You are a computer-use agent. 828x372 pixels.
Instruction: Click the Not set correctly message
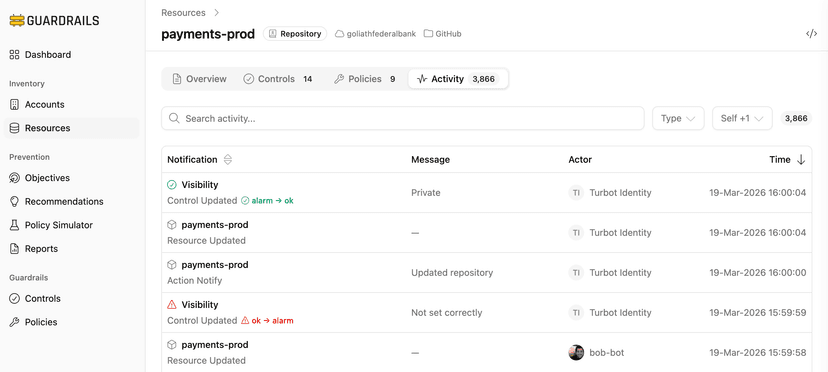point(447,313)
